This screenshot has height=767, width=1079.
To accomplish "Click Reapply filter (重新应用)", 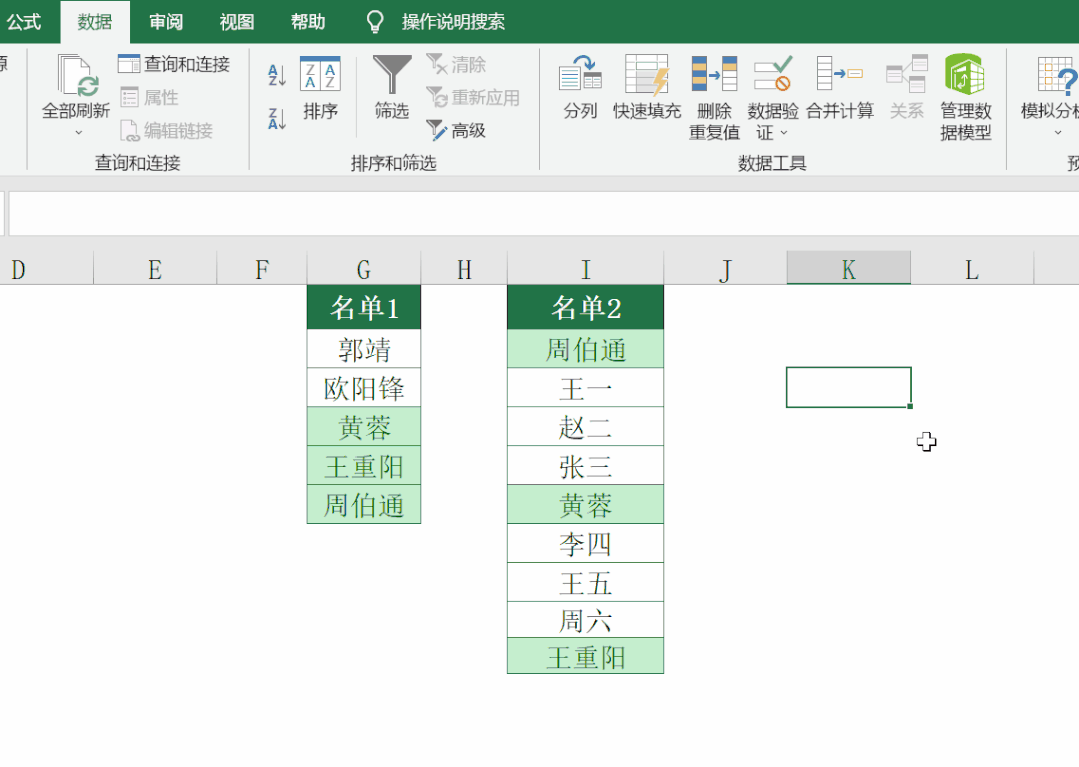I will tap(473, 97).
